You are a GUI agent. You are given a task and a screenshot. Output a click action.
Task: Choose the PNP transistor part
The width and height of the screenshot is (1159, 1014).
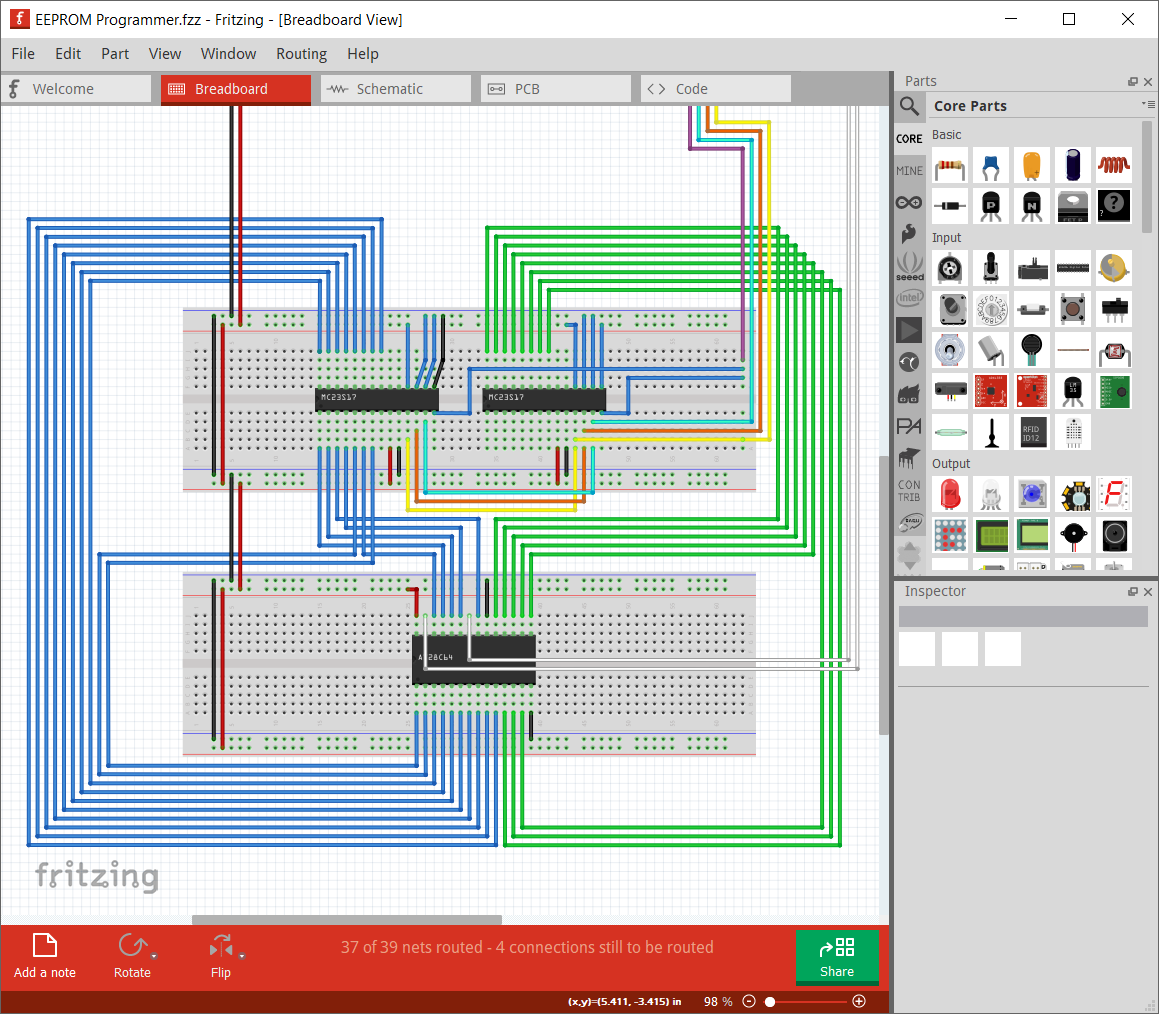coord(991,206)
